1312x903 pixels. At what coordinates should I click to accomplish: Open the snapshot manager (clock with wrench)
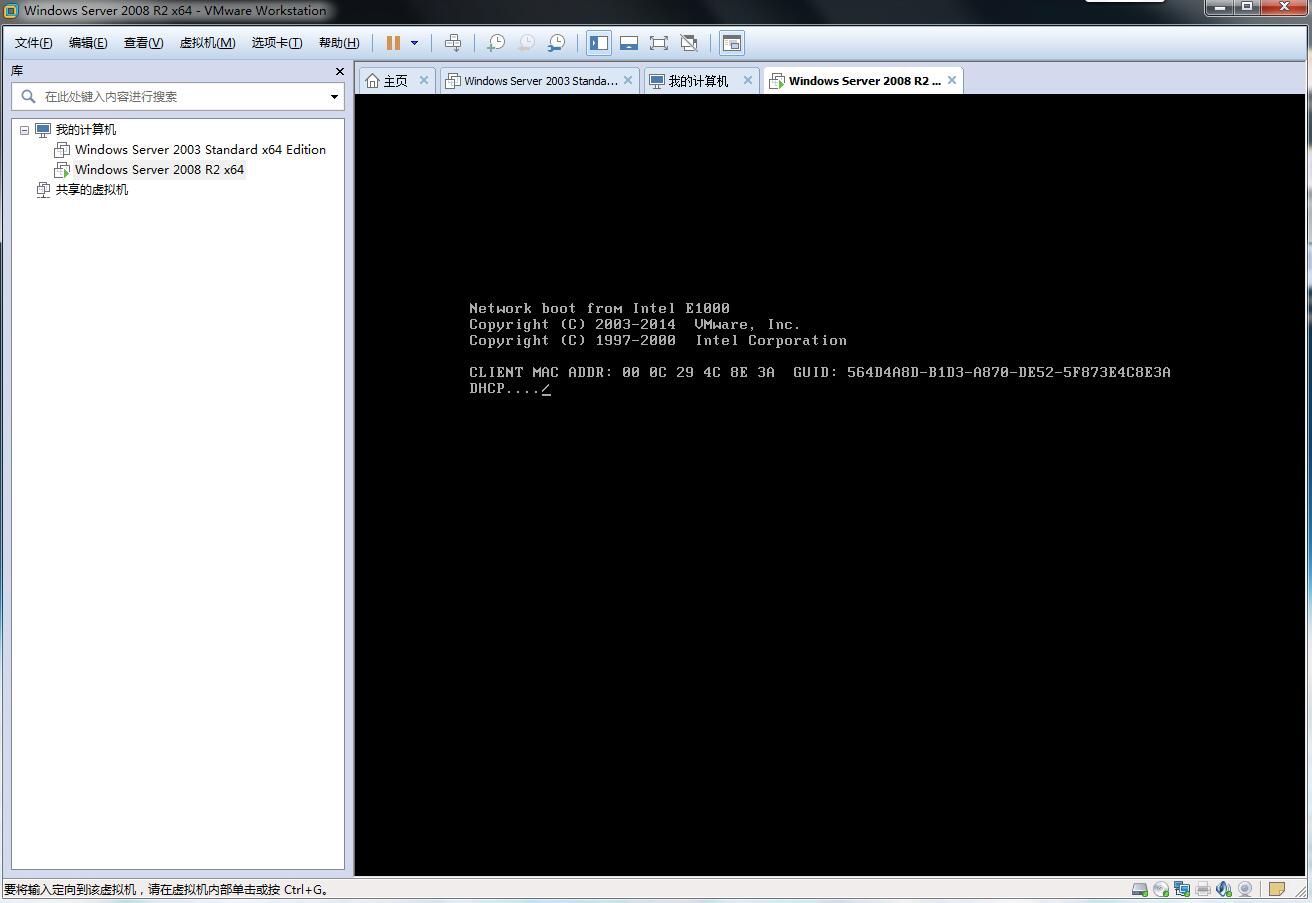(x=556, y=43)
